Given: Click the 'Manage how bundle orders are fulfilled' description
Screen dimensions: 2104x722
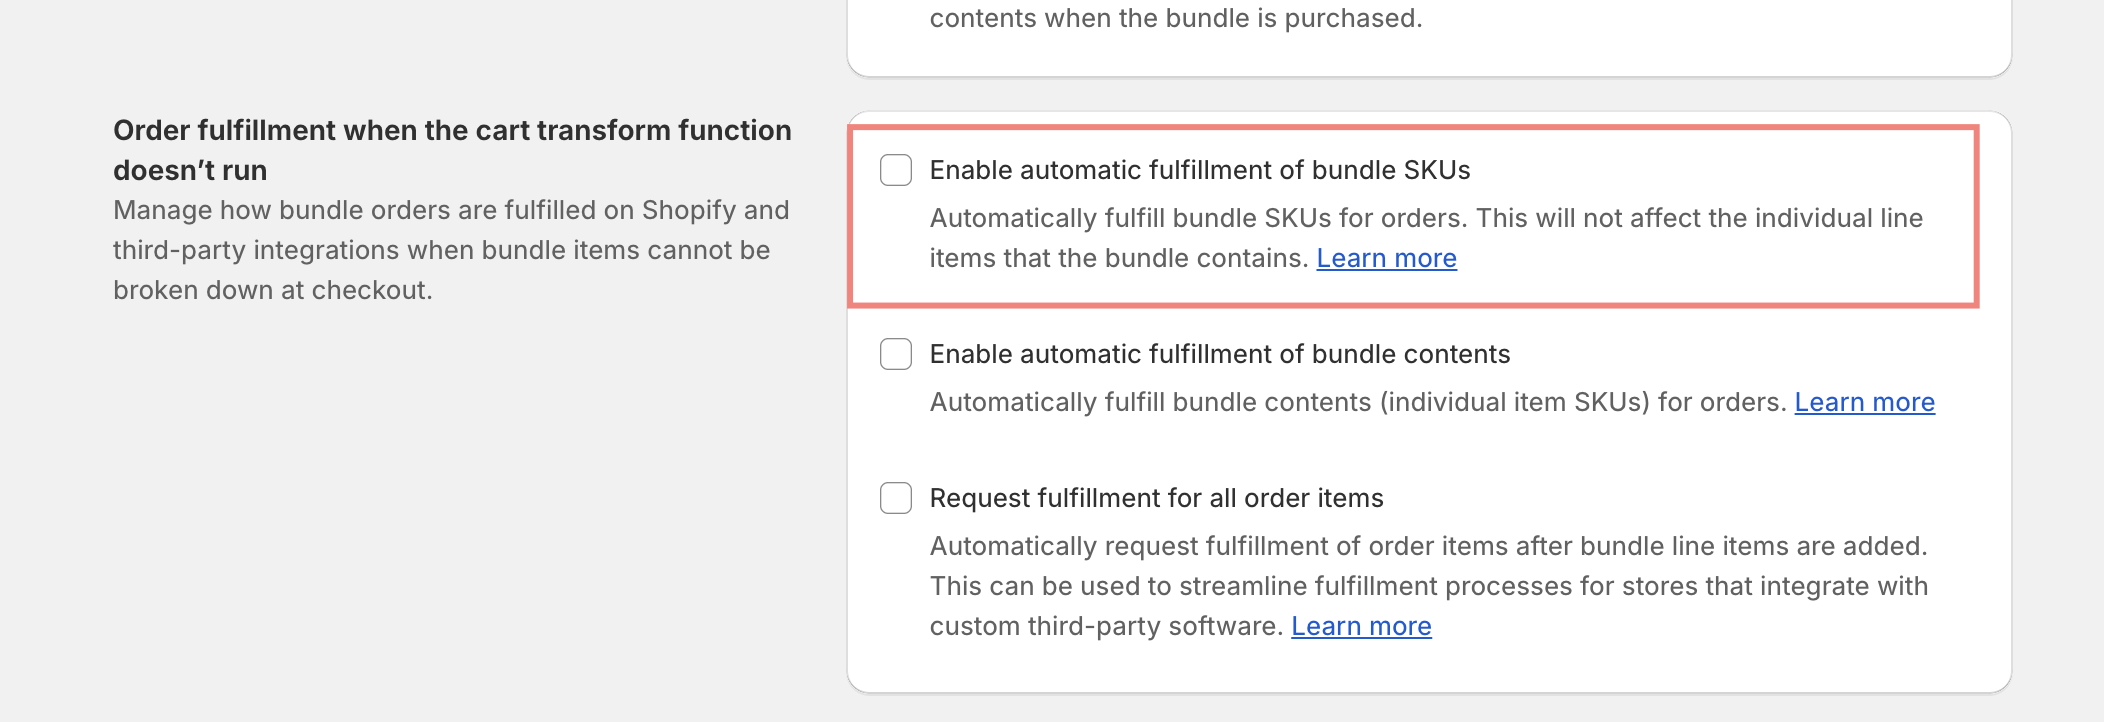Looking at the screenshot, I should point(451,210).
